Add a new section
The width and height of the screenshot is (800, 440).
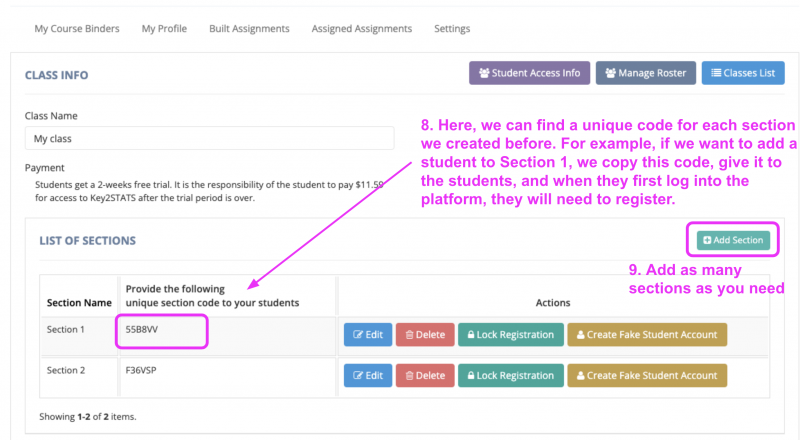pos(733,240)
